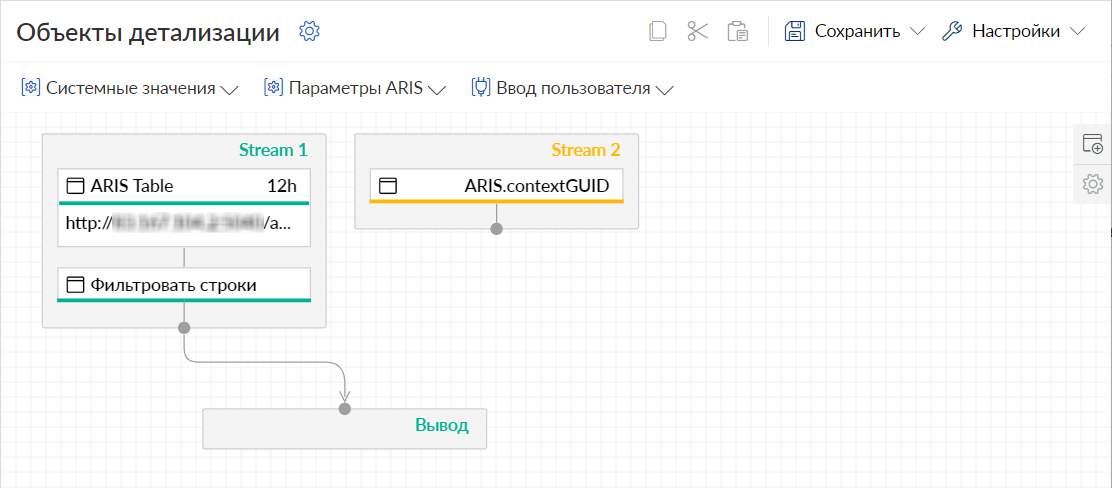Open the Параметры ARIS menu

click(x=355, y=89)
